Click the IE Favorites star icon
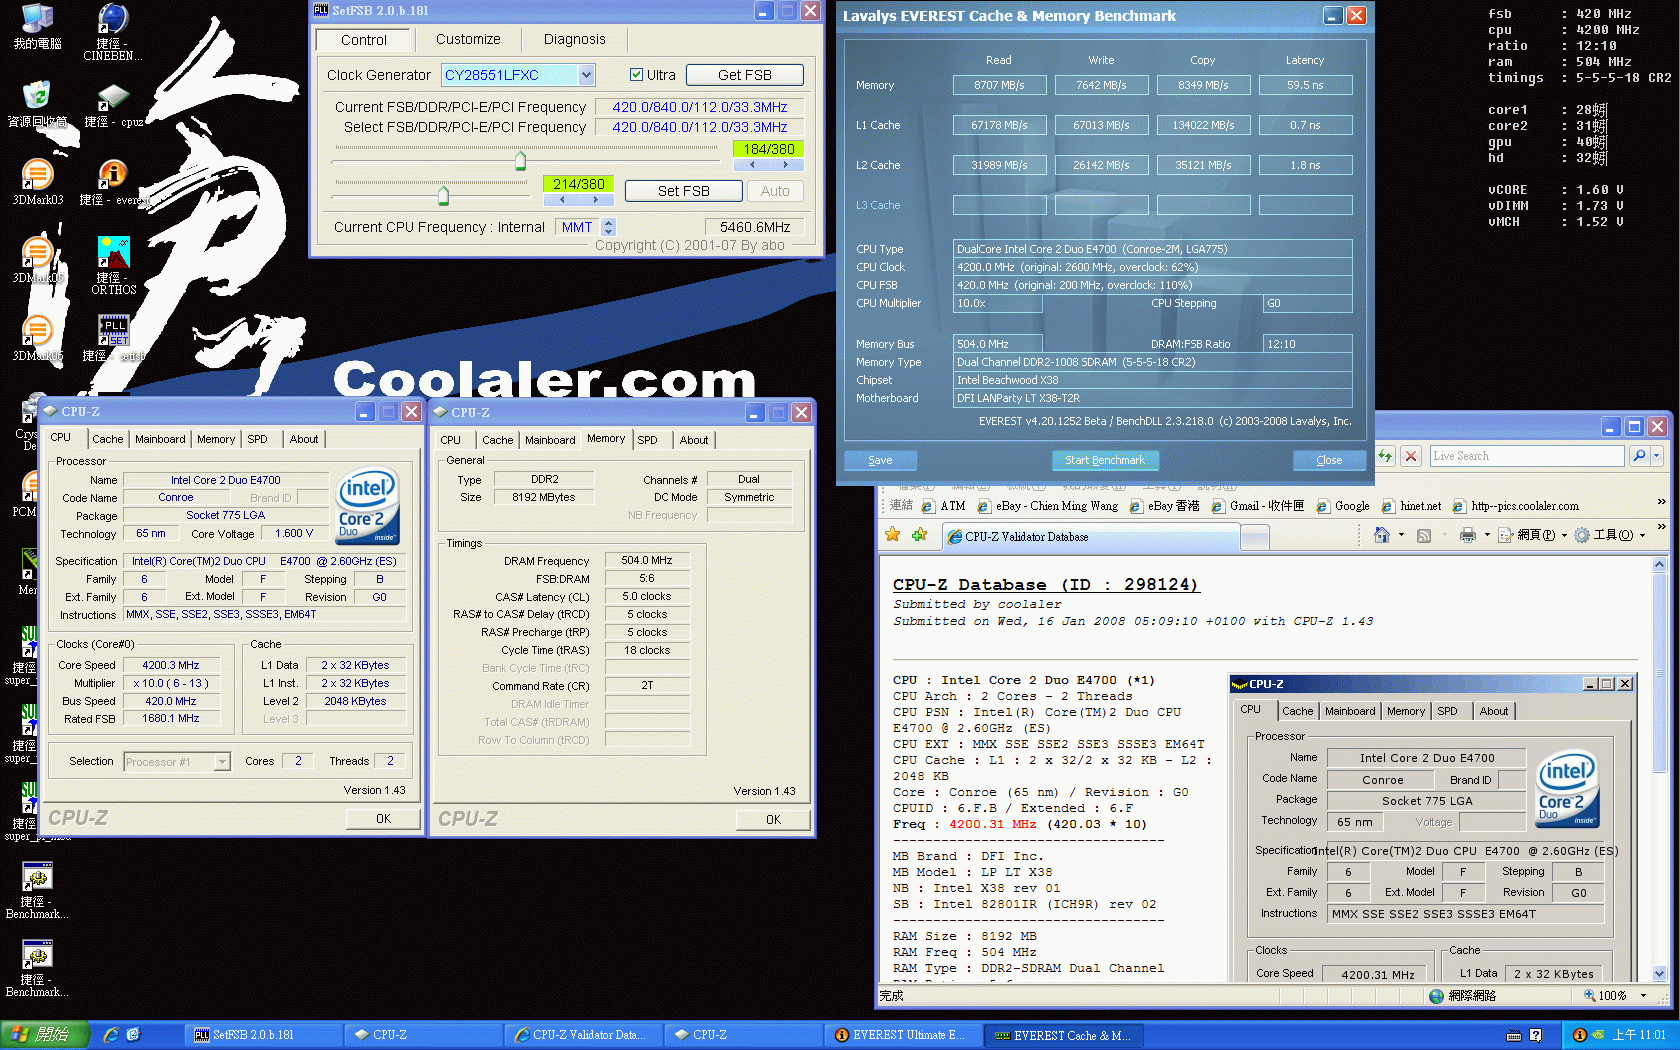1680x1050 pixels. coord(893,535)
